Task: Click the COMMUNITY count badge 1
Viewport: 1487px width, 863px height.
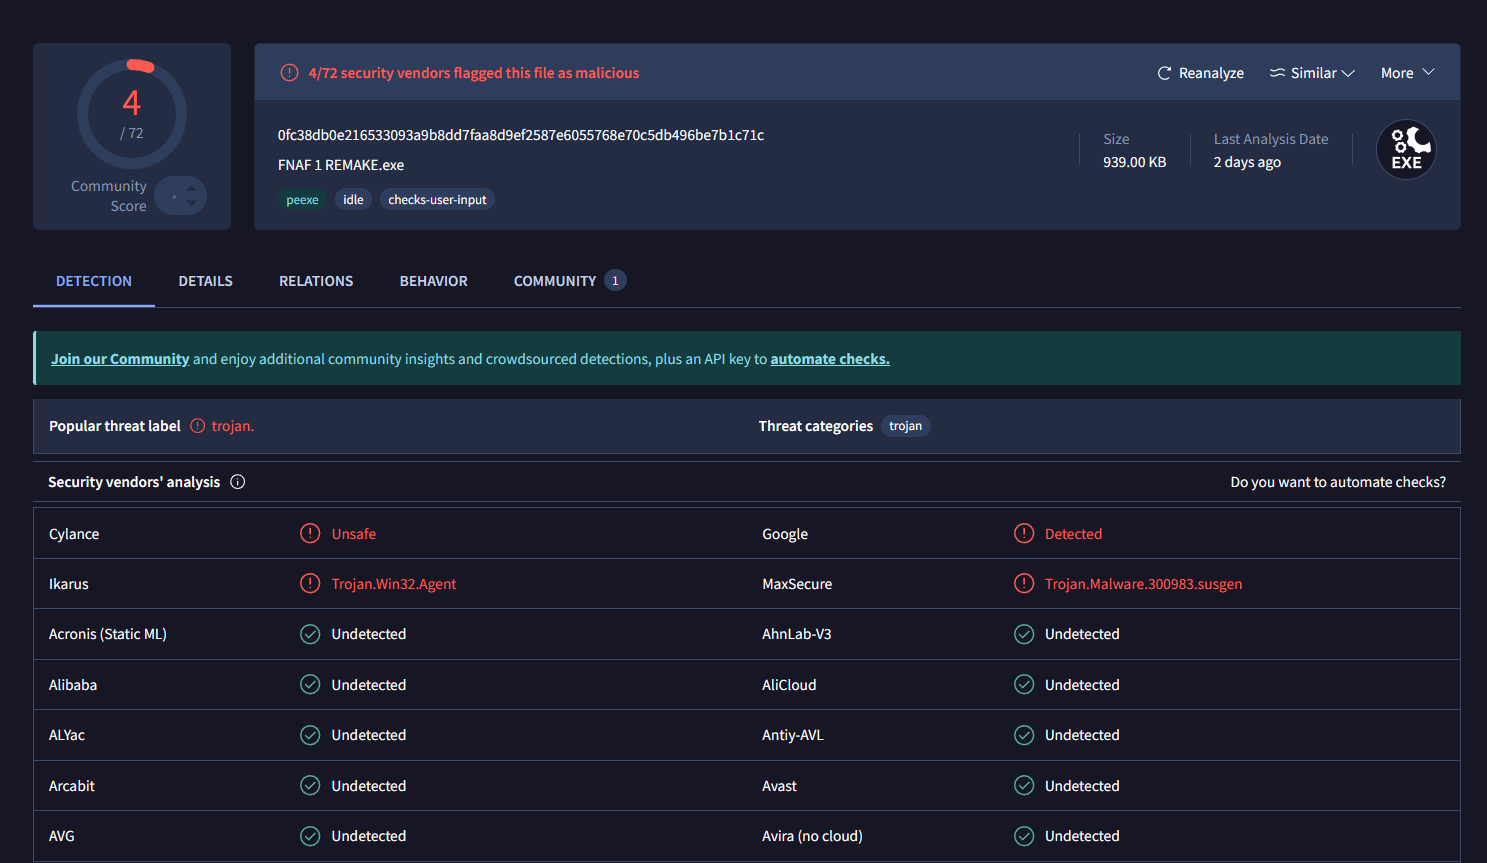Action: pos(615,281)
